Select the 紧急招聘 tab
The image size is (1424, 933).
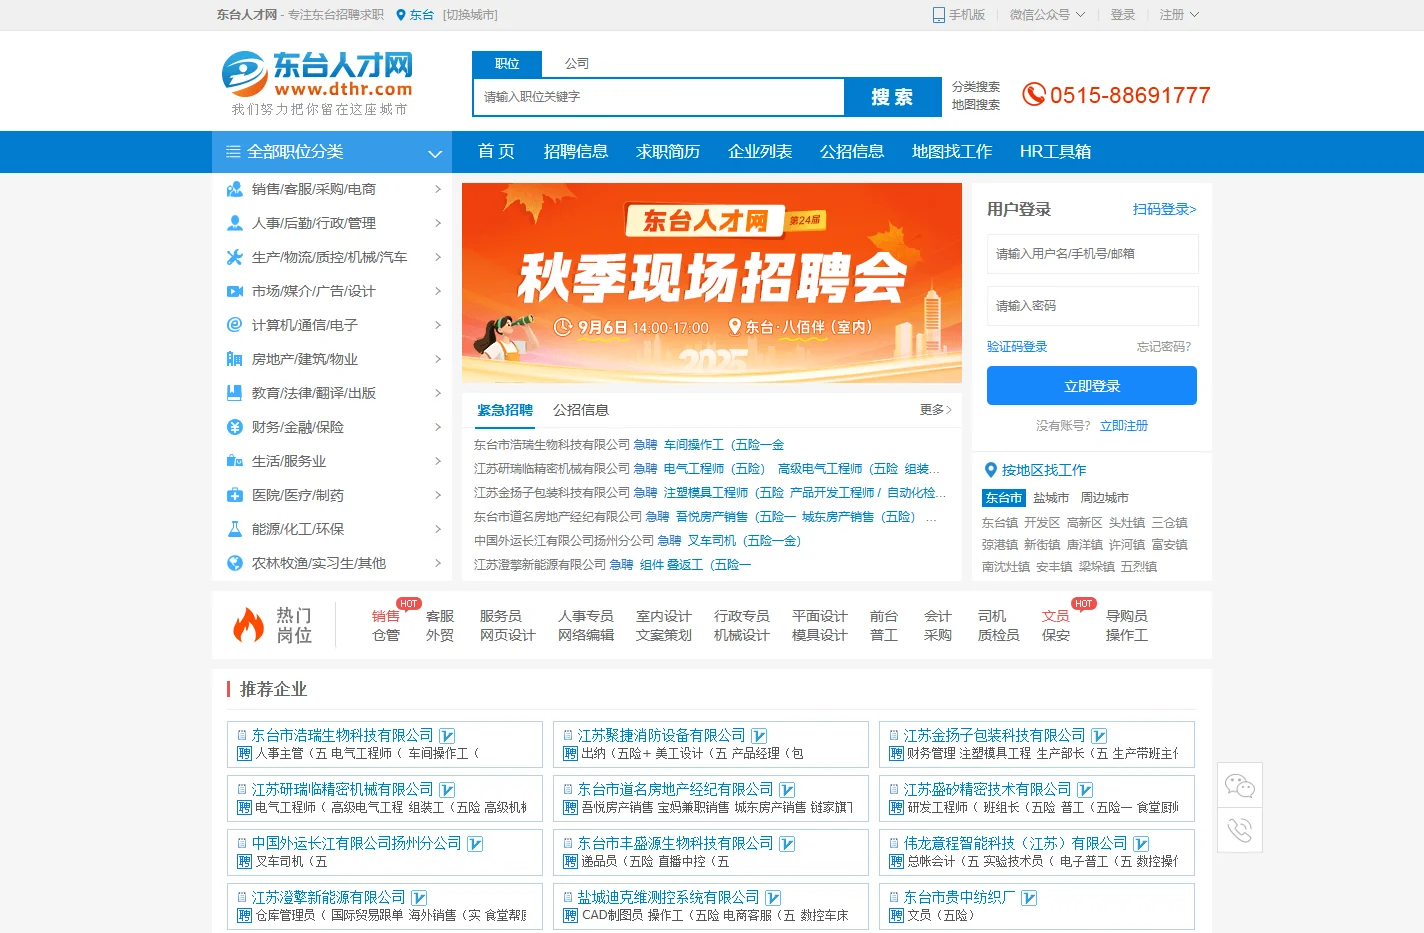pos(505,410)
